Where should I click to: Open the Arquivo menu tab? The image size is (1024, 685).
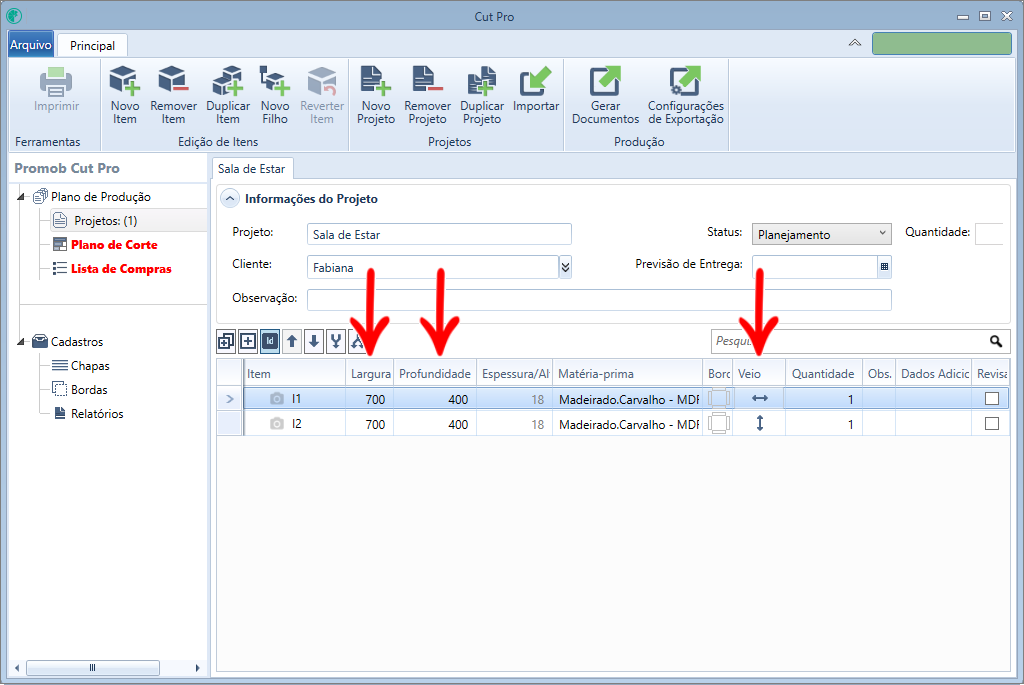tap(31, 44)
